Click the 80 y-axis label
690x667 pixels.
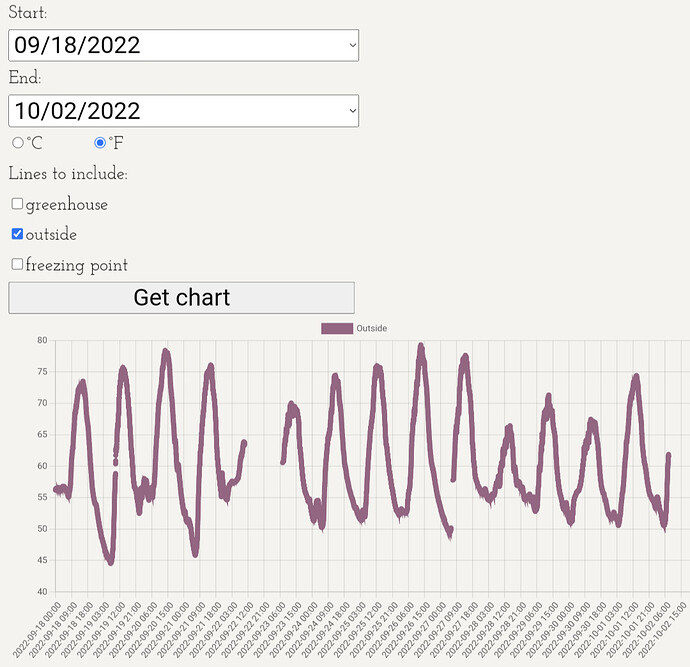point(42,340)
